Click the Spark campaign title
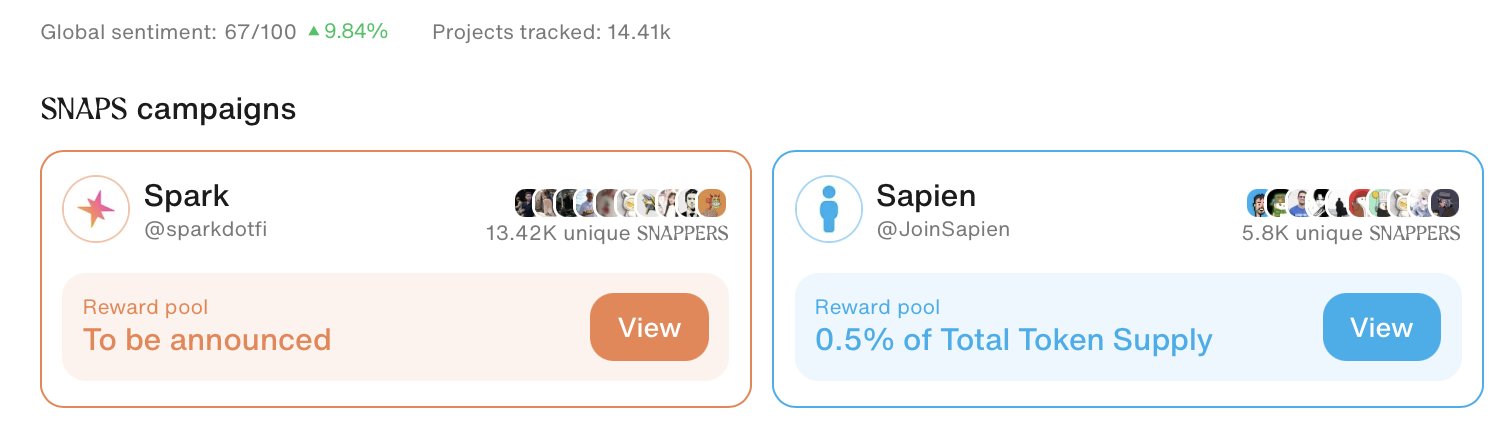The height and width of the screenshot is (438, 1500). 187,194
